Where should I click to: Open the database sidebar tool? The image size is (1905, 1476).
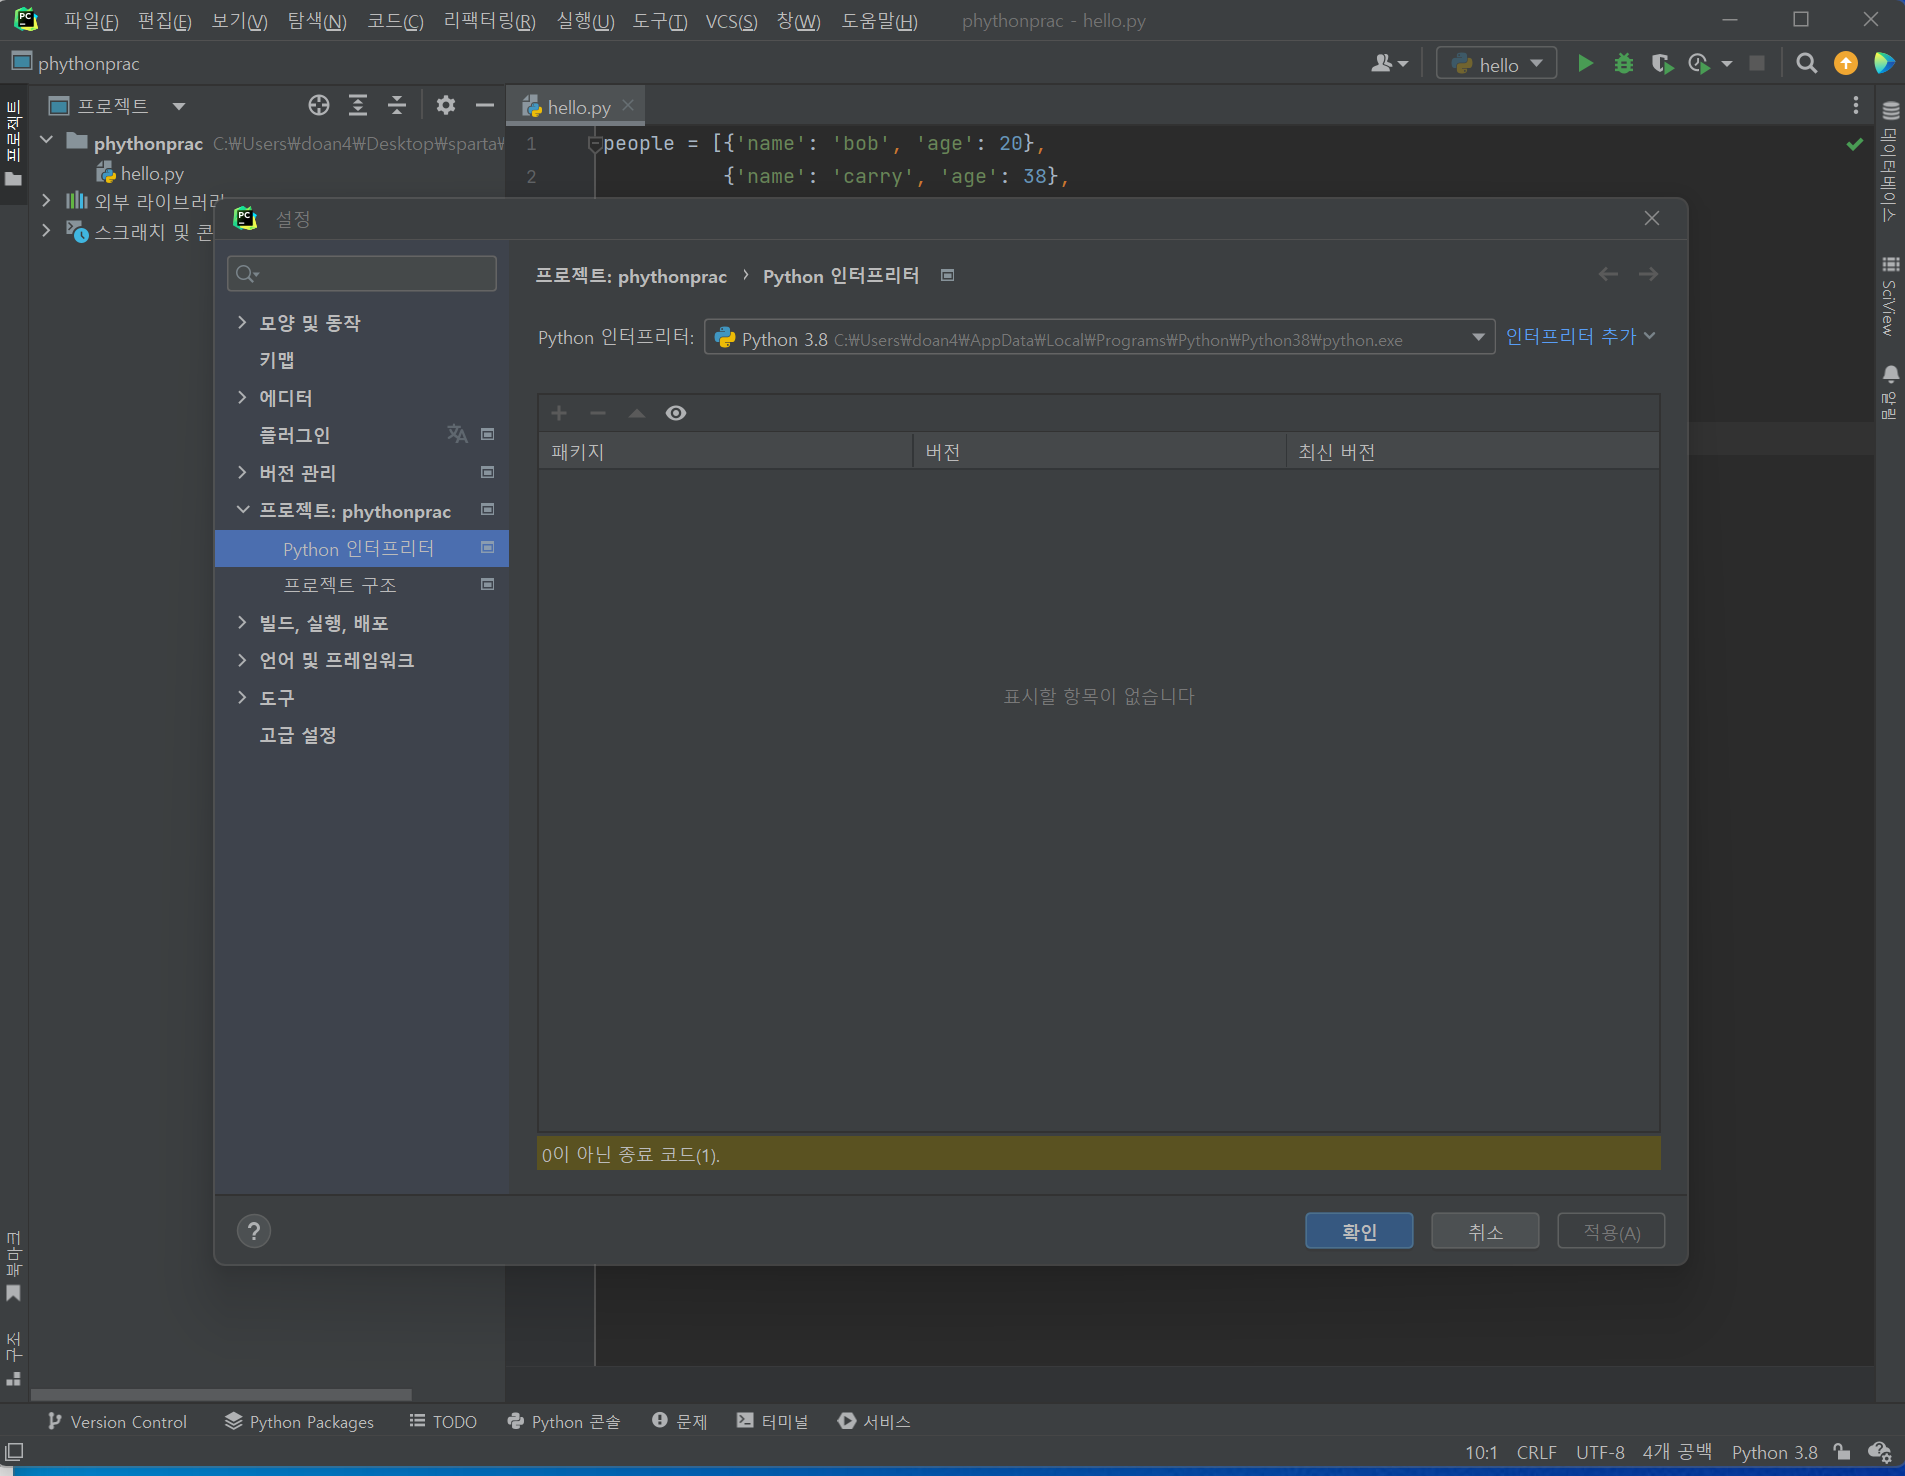click(x=1890, y=160)
